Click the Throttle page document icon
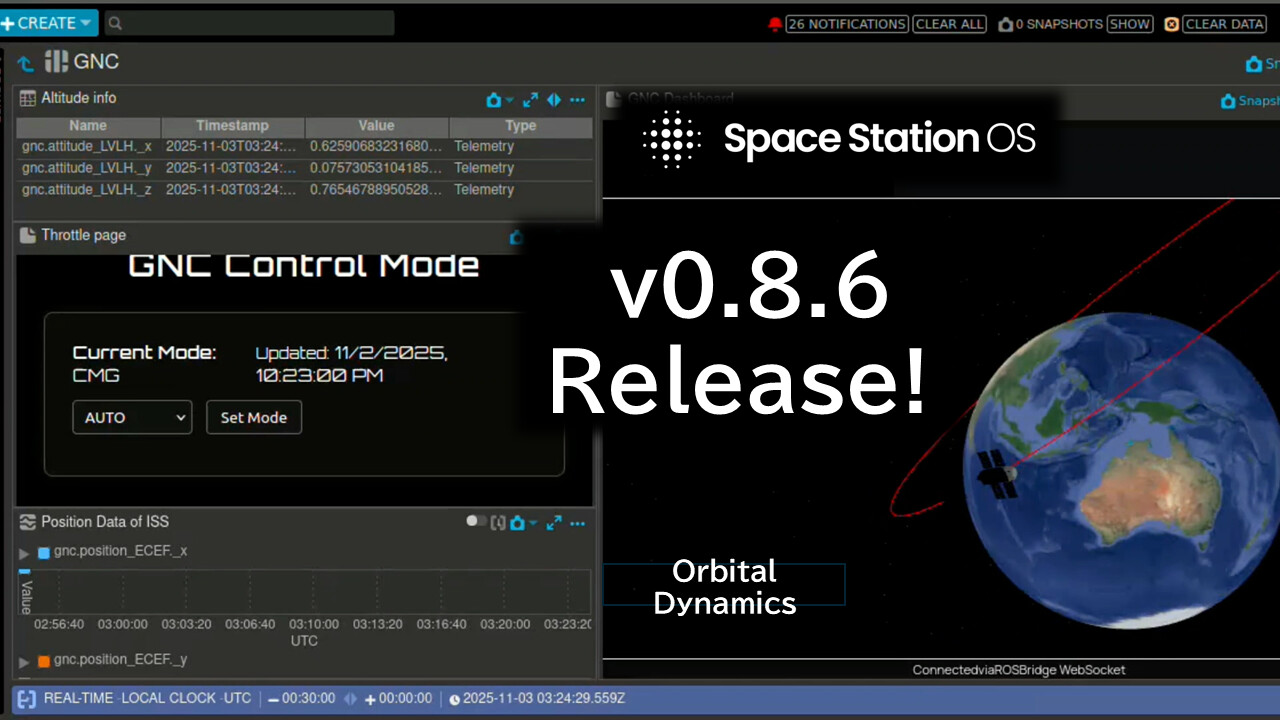1280x720 pixels. [x=28, y=235]
